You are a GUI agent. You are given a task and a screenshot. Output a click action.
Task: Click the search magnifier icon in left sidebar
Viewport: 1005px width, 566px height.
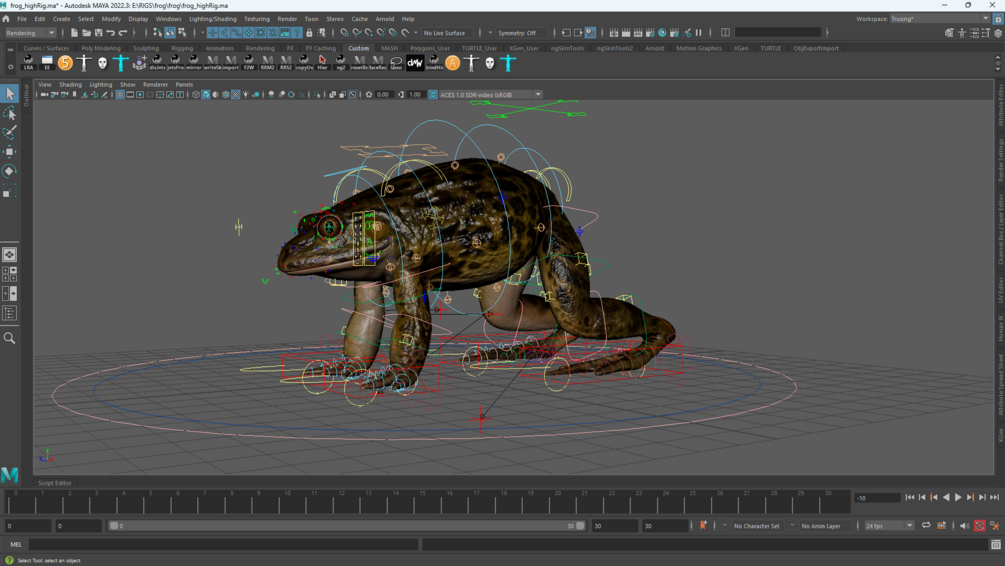click(x=10, y=339)
